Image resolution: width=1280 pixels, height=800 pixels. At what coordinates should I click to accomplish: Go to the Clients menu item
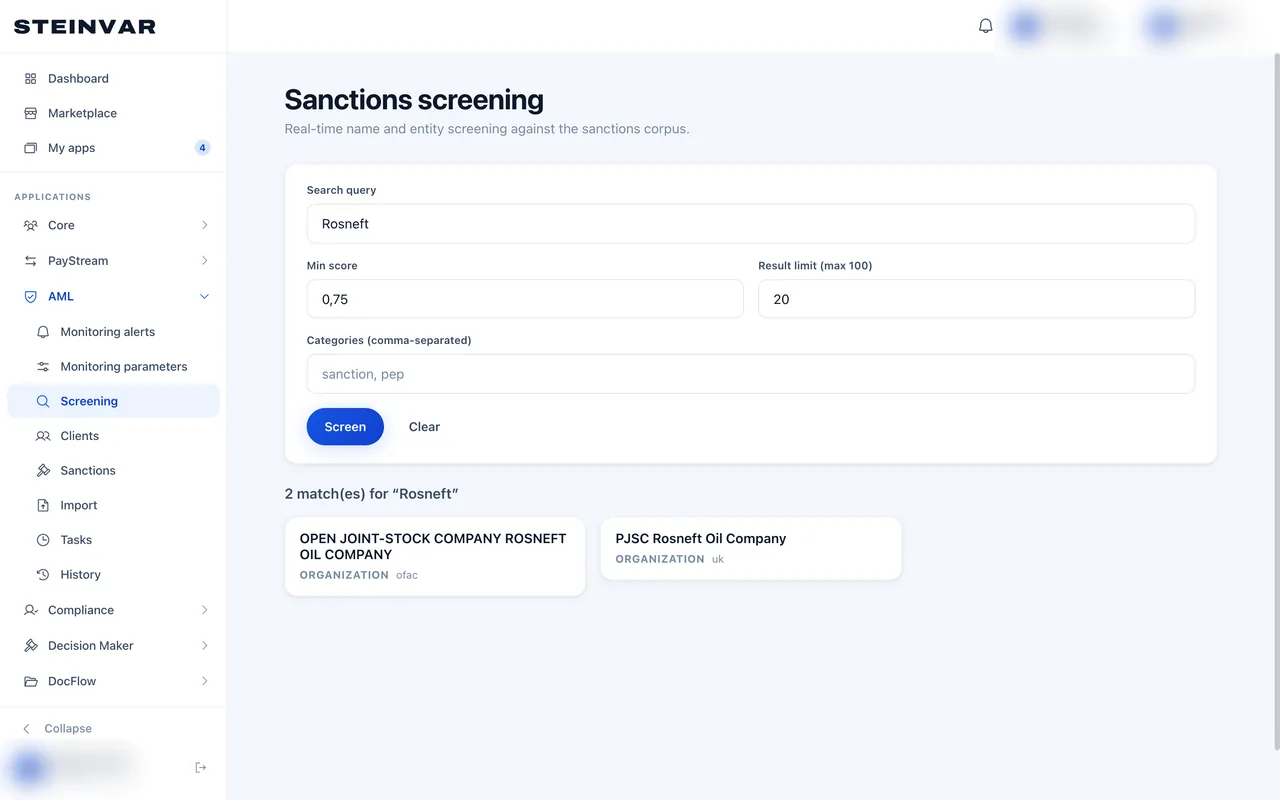pos(113,436)
